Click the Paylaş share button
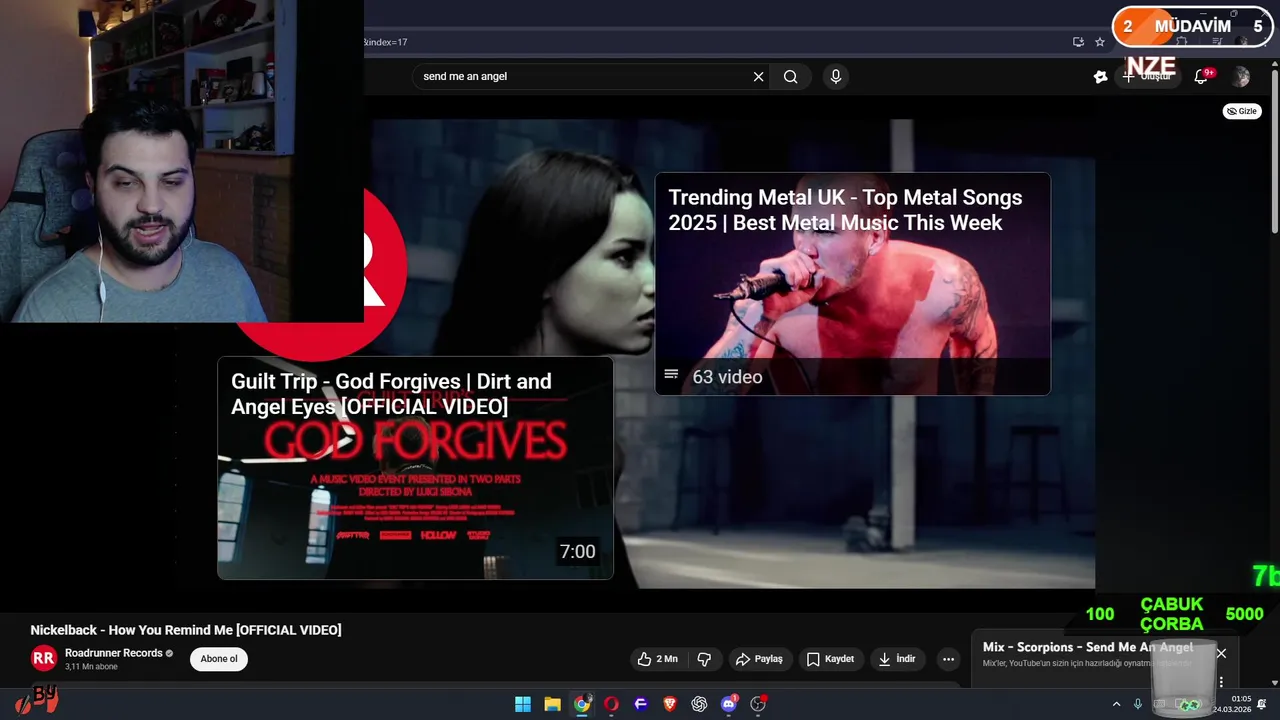The image size is (1280, 720). [x=759, y=659]
